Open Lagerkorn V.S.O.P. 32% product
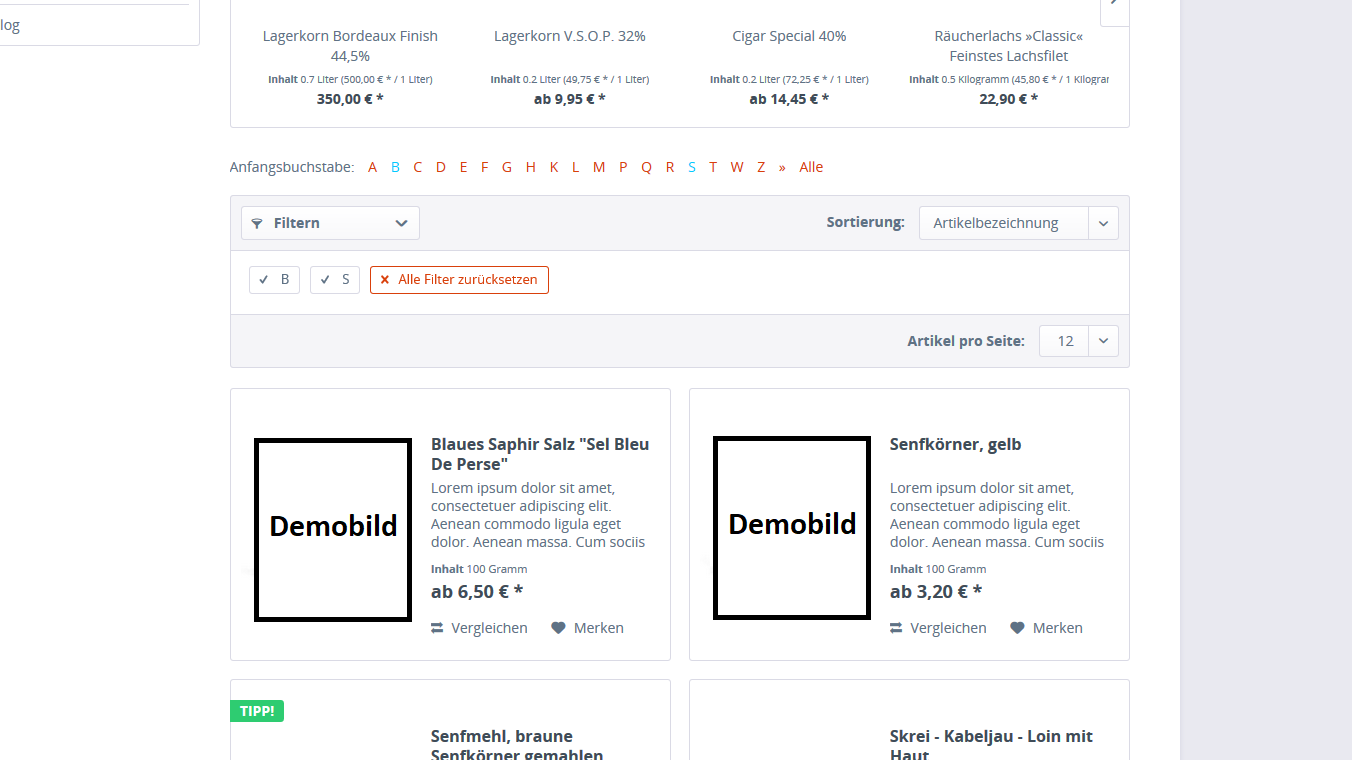 click(570, 36)
